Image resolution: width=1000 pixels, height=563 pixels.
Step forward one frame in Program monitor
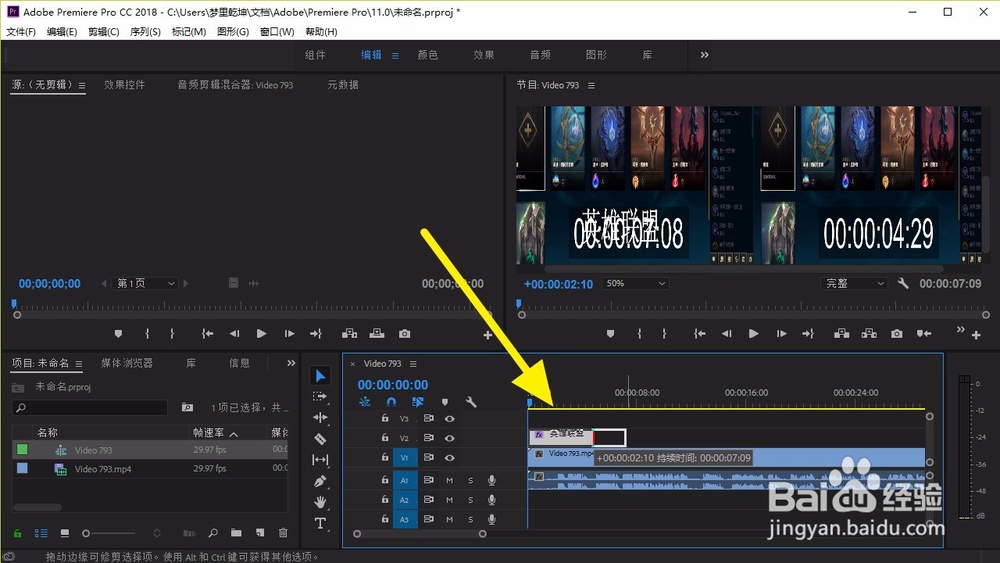[781, 333]
